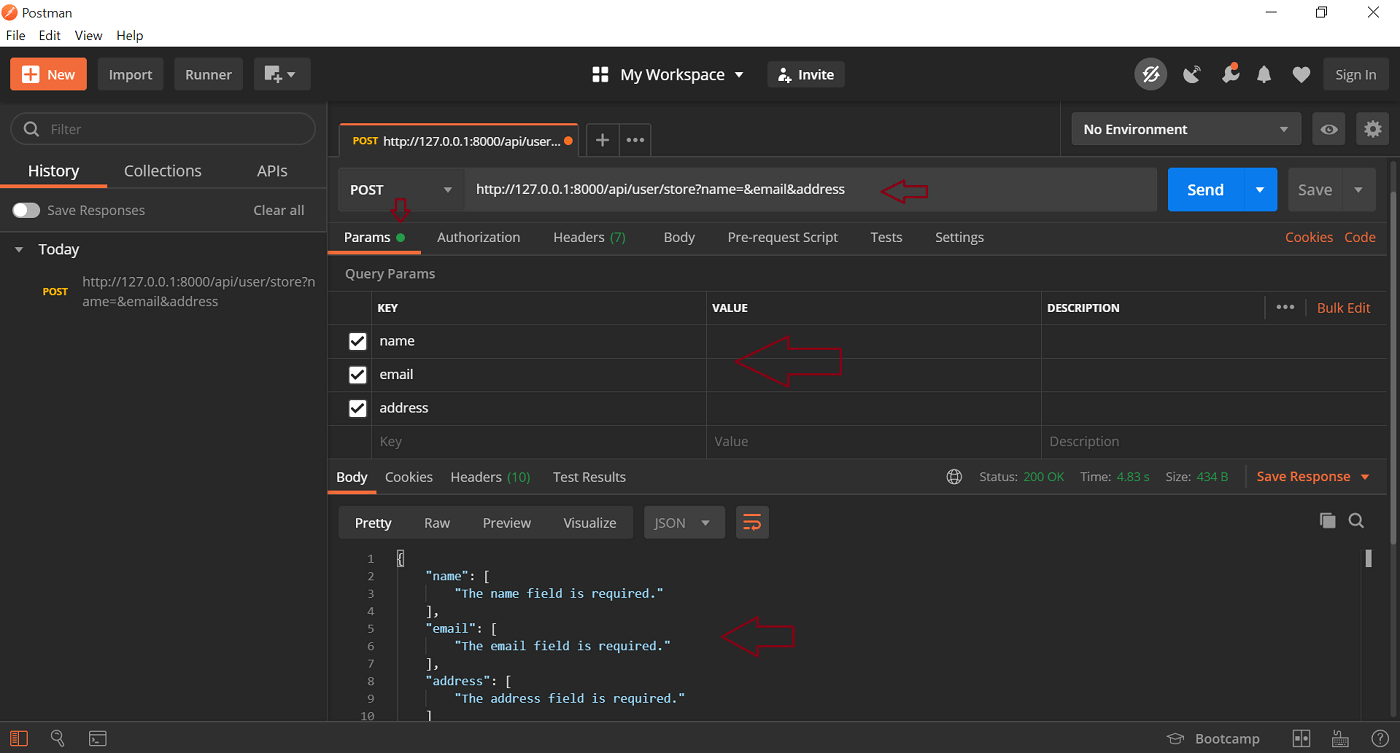
Task: Add a new request tab with plus icon
Action: pos(602,140)
